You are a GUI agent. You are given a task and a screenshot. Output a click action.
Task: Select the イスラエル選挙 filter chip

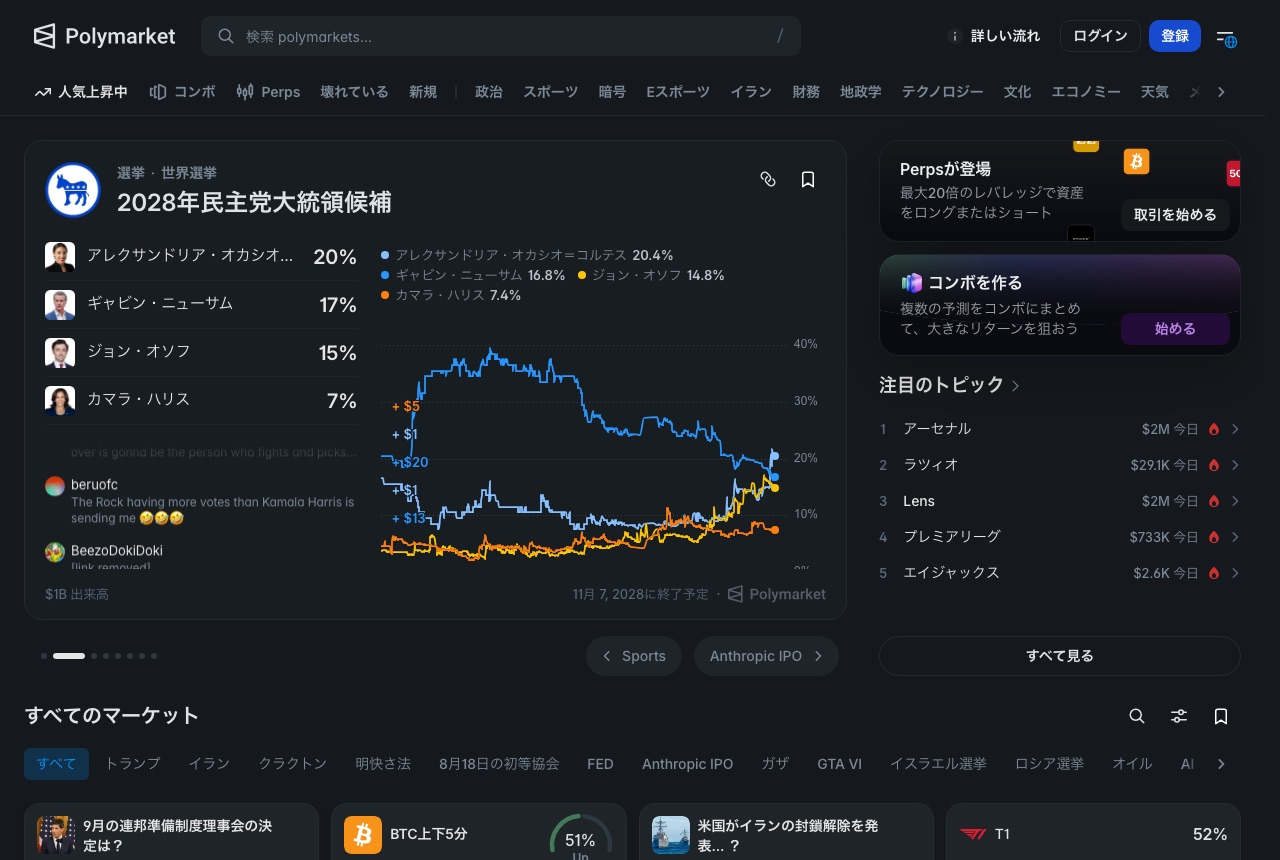click(x=938, y=764)
